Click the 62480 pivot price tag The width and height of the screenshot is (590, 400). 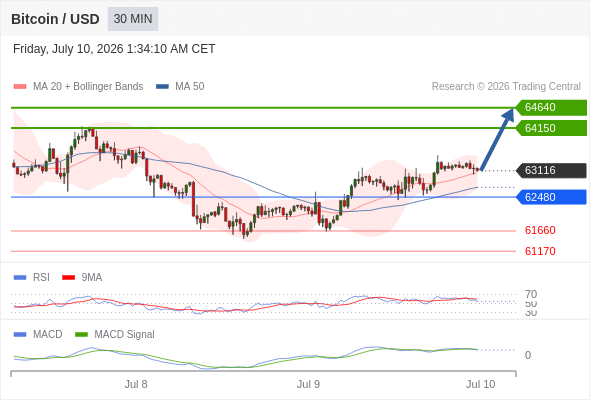pos(551,197)
